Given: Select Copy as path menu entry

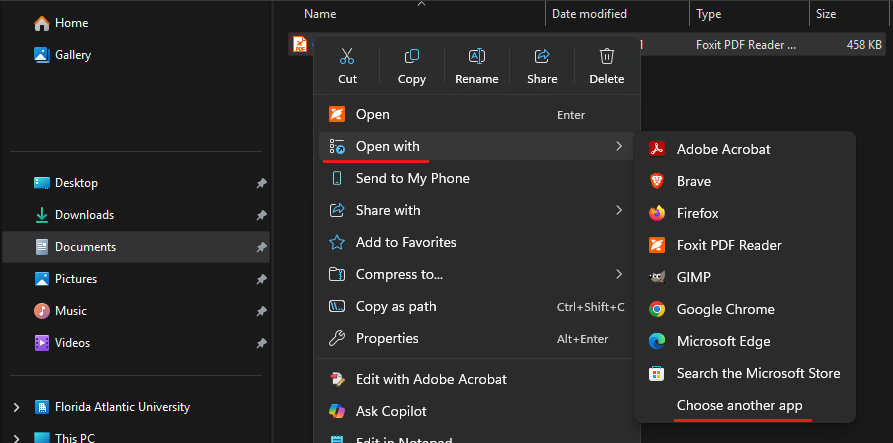Looking at the screenshot, I should tap(396, 306).
